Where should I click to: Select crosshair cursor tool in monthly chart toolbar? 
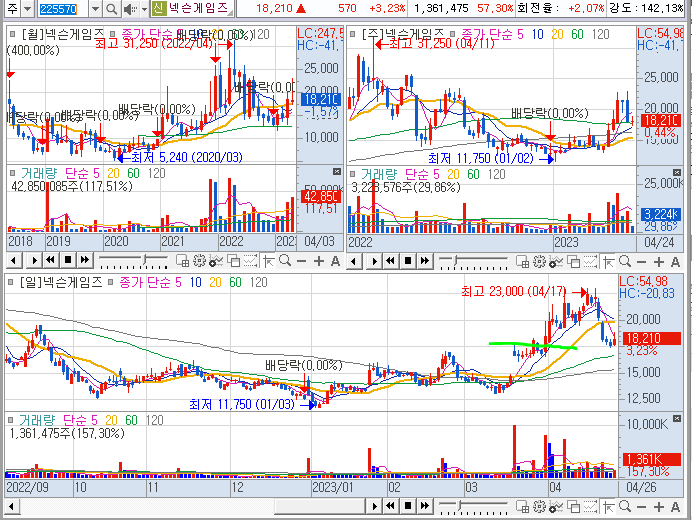pyautogui.click(x=268, y=261)
